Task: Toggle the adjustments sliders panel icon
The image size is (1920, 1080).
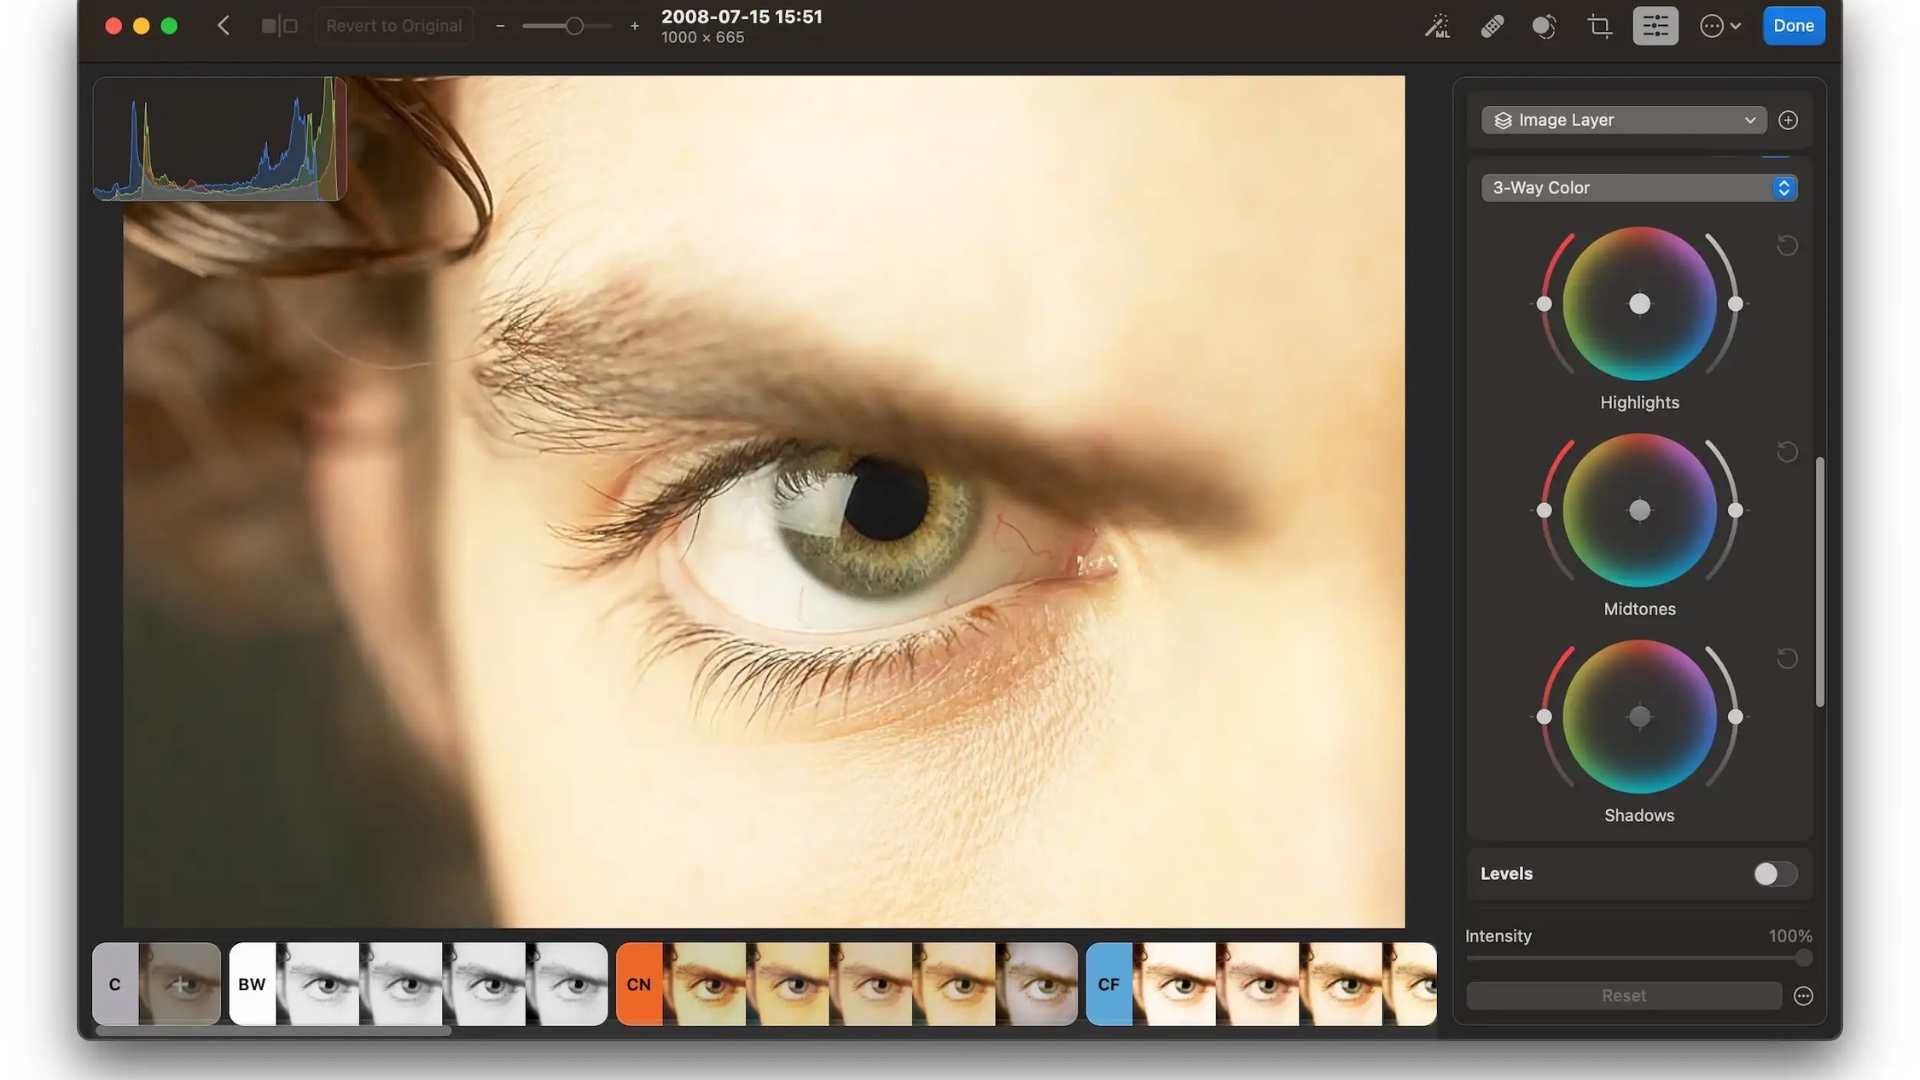Action: [x=1655, y=26]
